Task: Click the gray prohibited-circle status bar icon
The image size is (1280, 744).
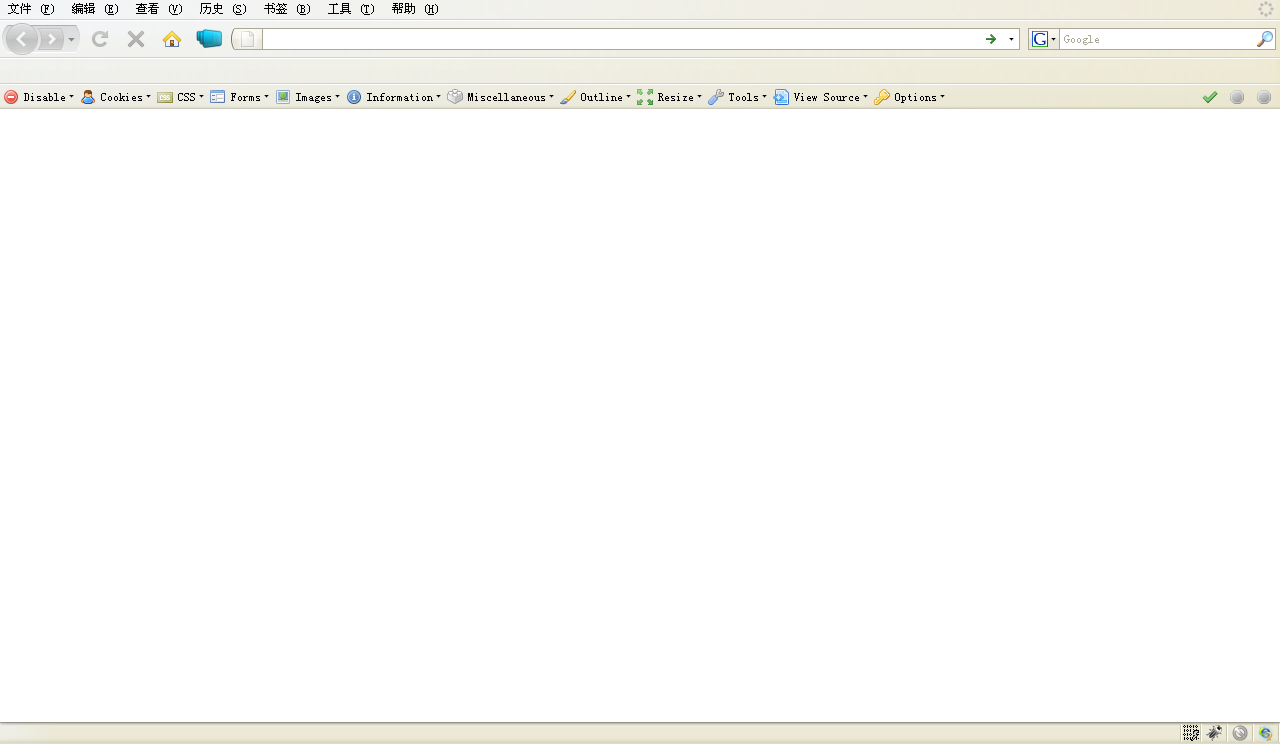Action: [1240, 733]
